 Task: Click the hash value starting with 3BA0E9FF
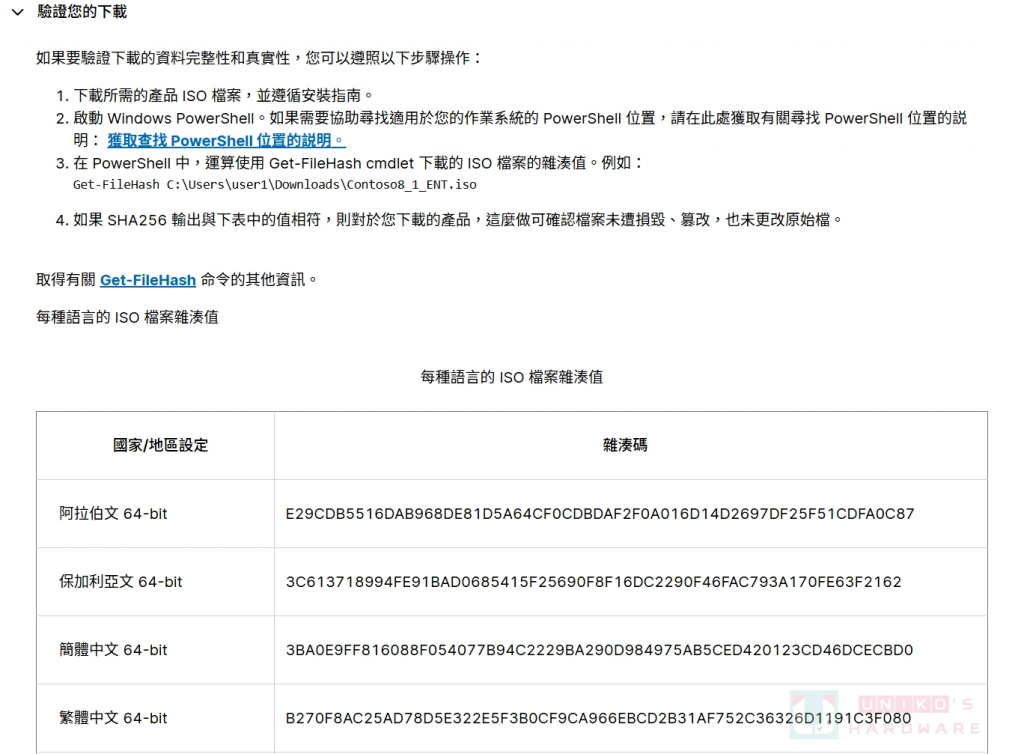(599, 650)
